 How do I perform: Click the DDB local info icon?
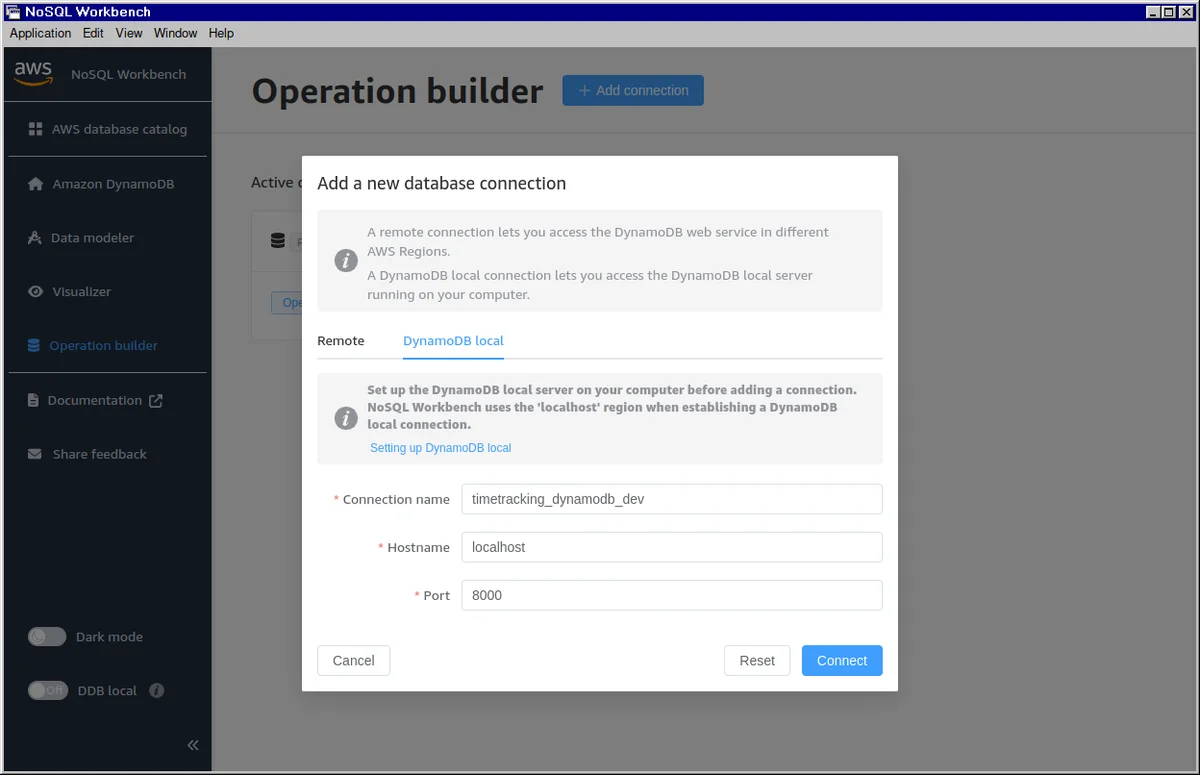pyautogui.click(x=156, y=690)
